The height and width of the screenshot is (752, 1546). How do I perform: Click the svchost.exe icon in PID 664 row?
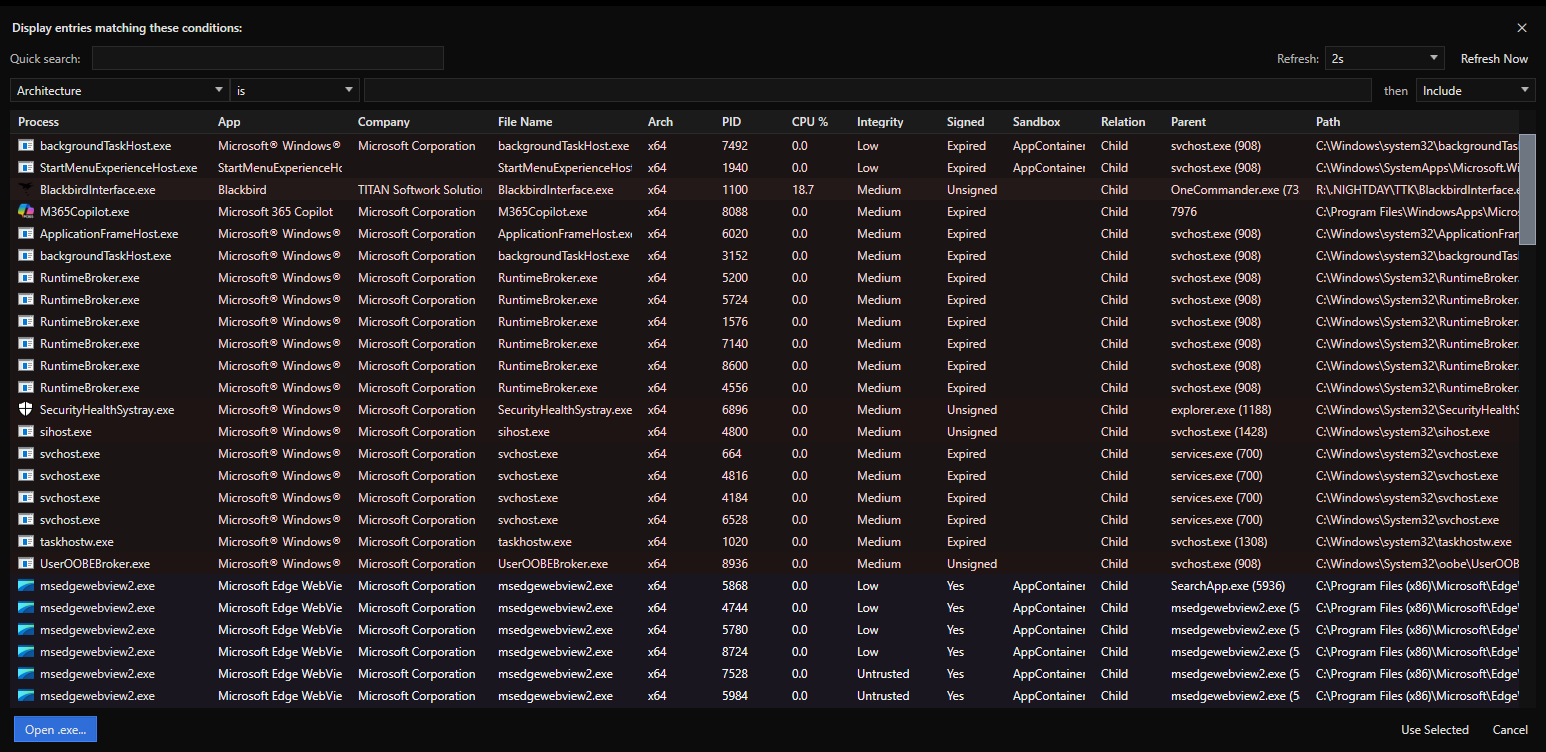coord(26,454)
